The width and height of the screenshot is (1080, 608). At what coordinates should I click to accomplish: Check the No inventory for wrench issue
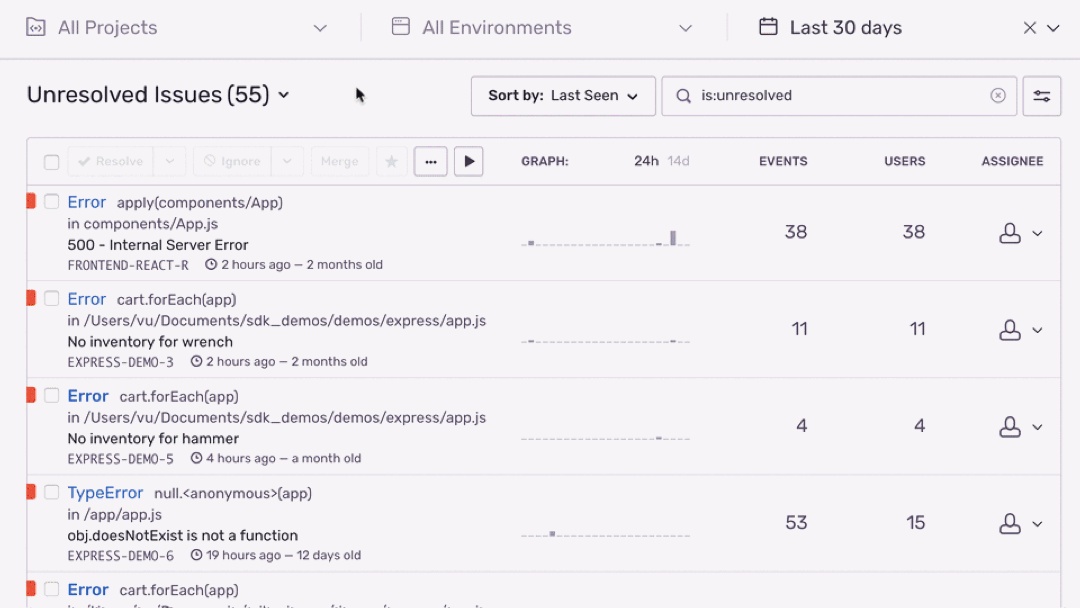pos(52,299)
